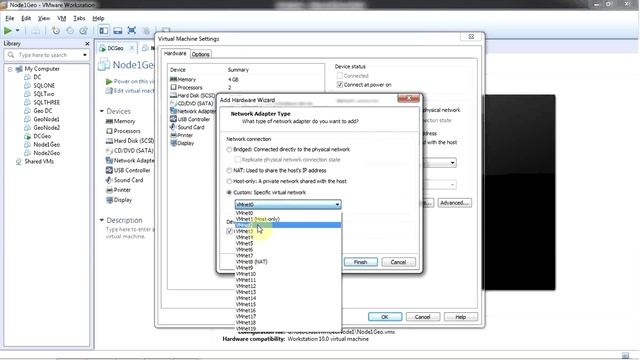
Task: Open the Library search dropdown arrow
Action: (x=85, y=55)
